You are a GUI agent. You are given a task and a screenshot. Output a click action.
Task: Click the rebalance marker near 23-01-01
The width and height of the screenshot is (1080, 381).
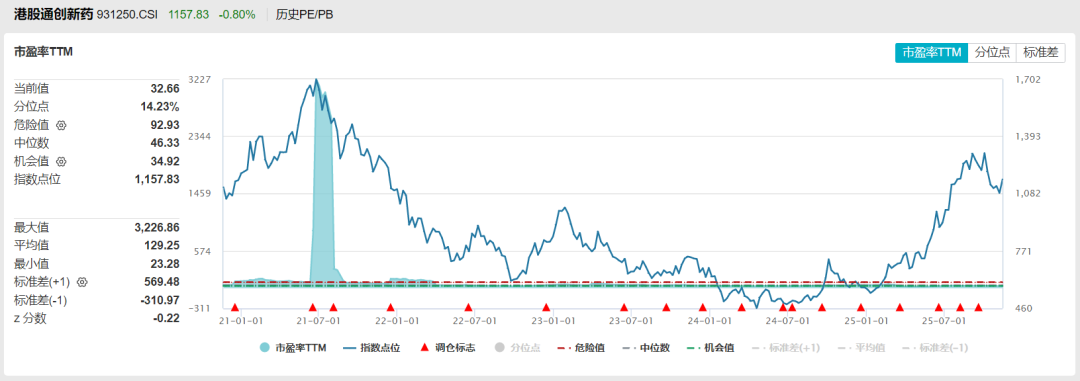tap(546, 307)
